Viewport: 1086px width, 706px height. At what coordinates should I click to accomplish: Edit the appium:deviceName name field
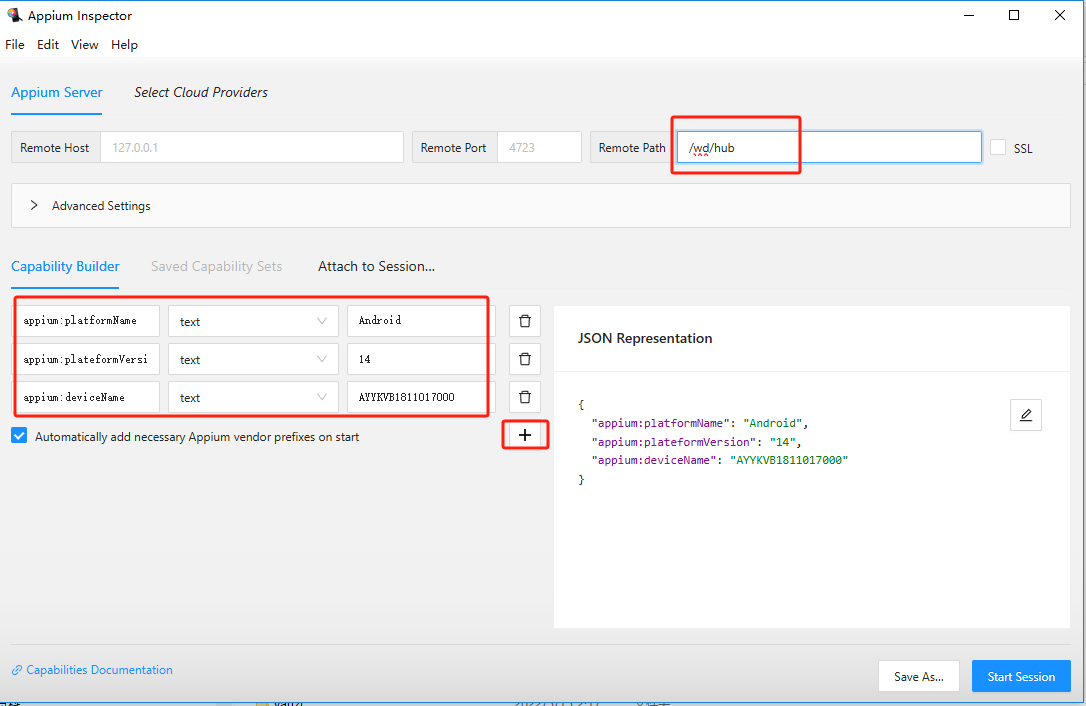point(87,397)
